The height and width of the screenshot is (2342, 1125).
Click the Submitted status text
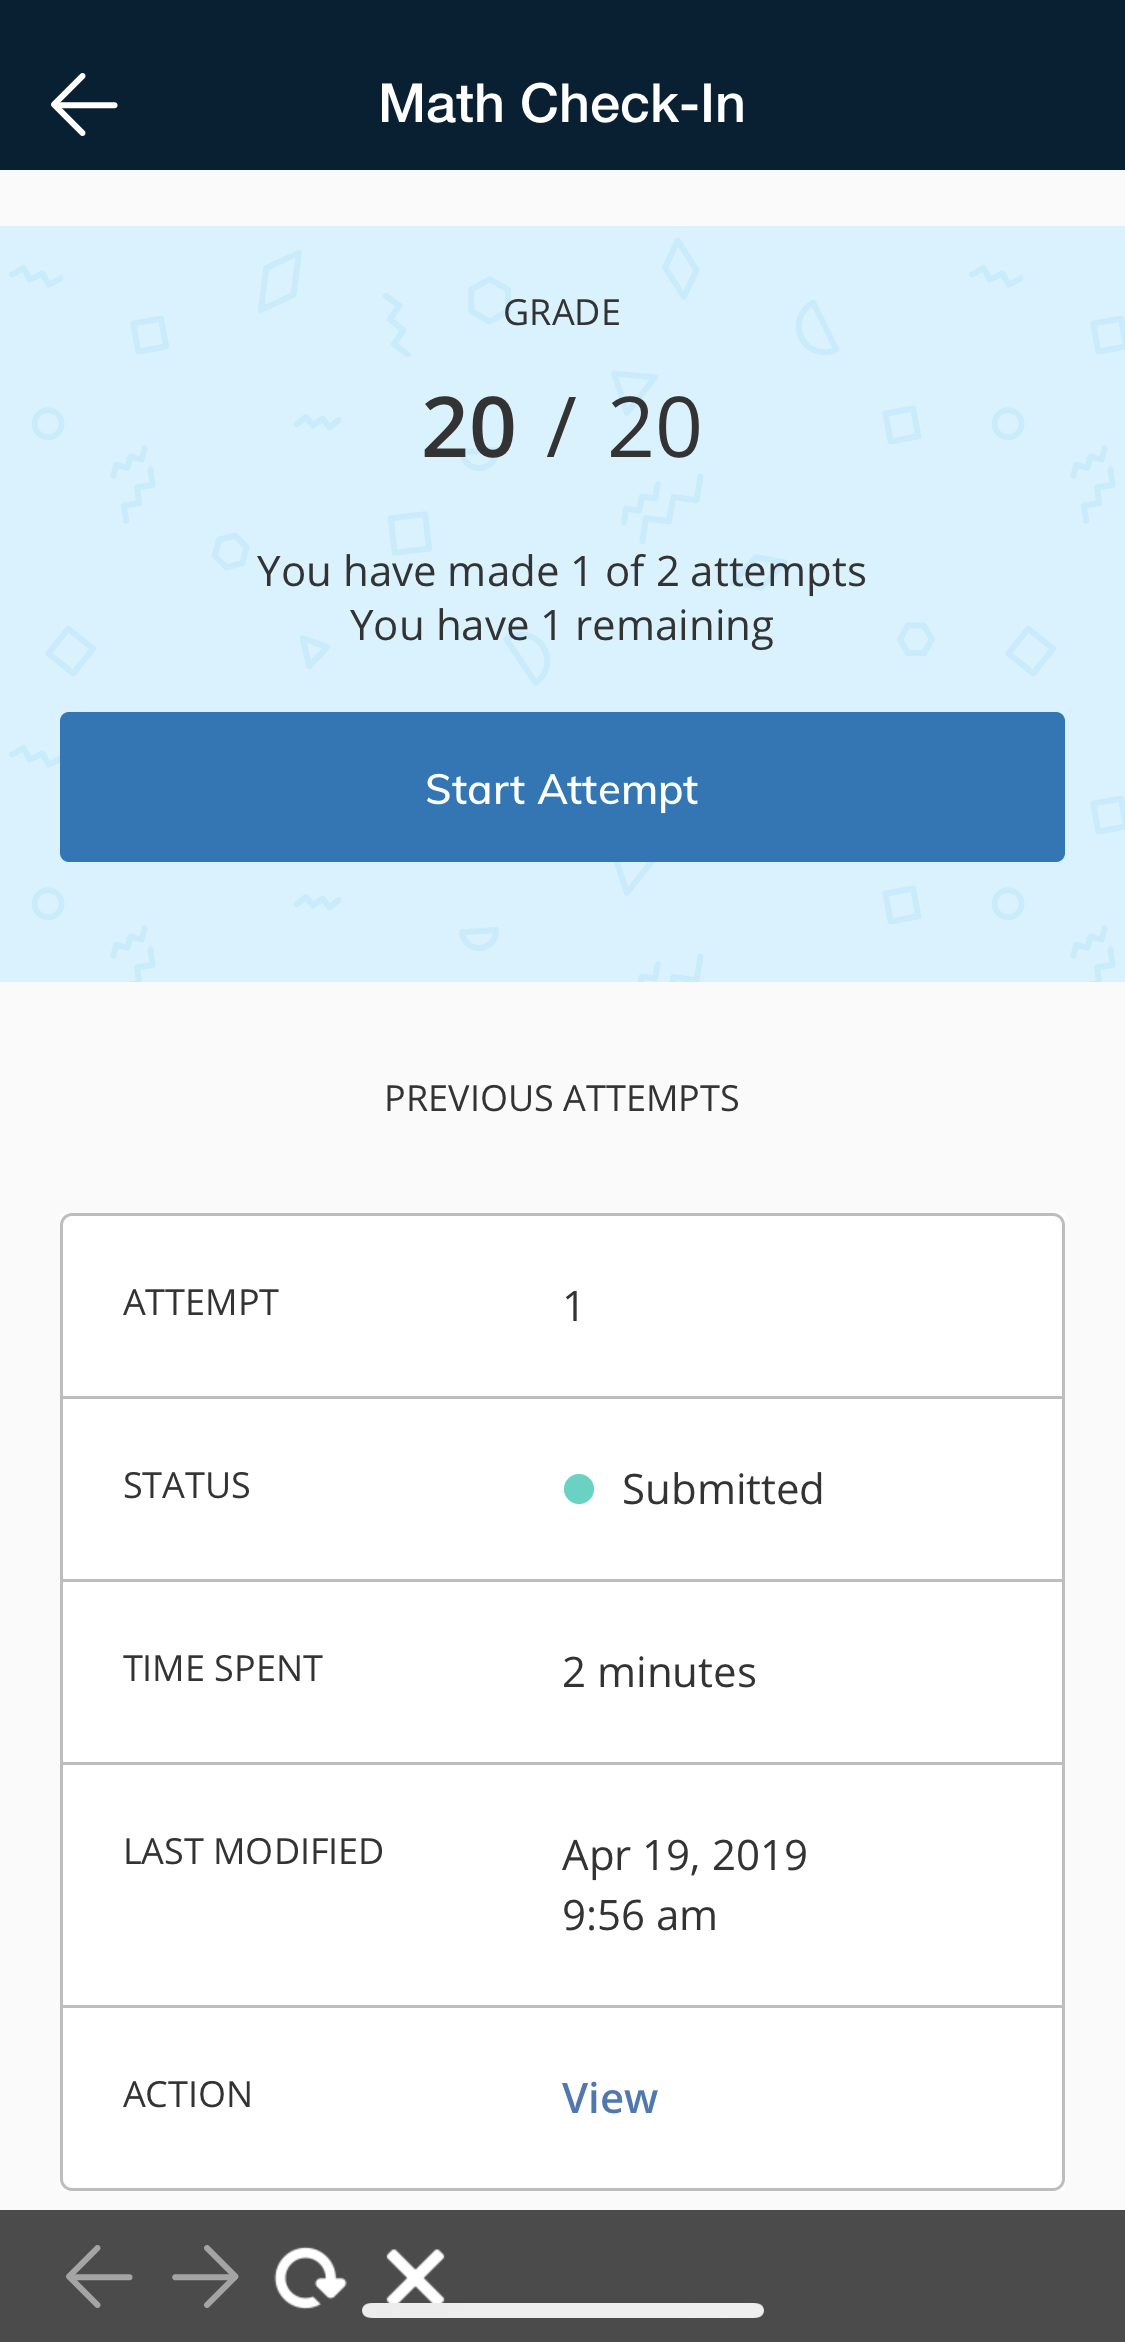[722, 1489]
